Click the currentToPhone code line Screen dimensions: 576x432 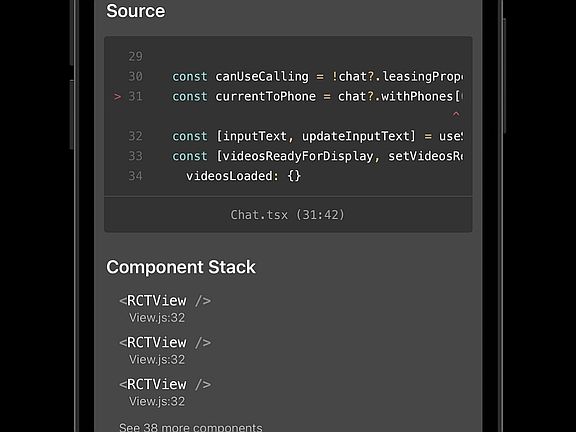pyautogui.click(x=317, y=97)
